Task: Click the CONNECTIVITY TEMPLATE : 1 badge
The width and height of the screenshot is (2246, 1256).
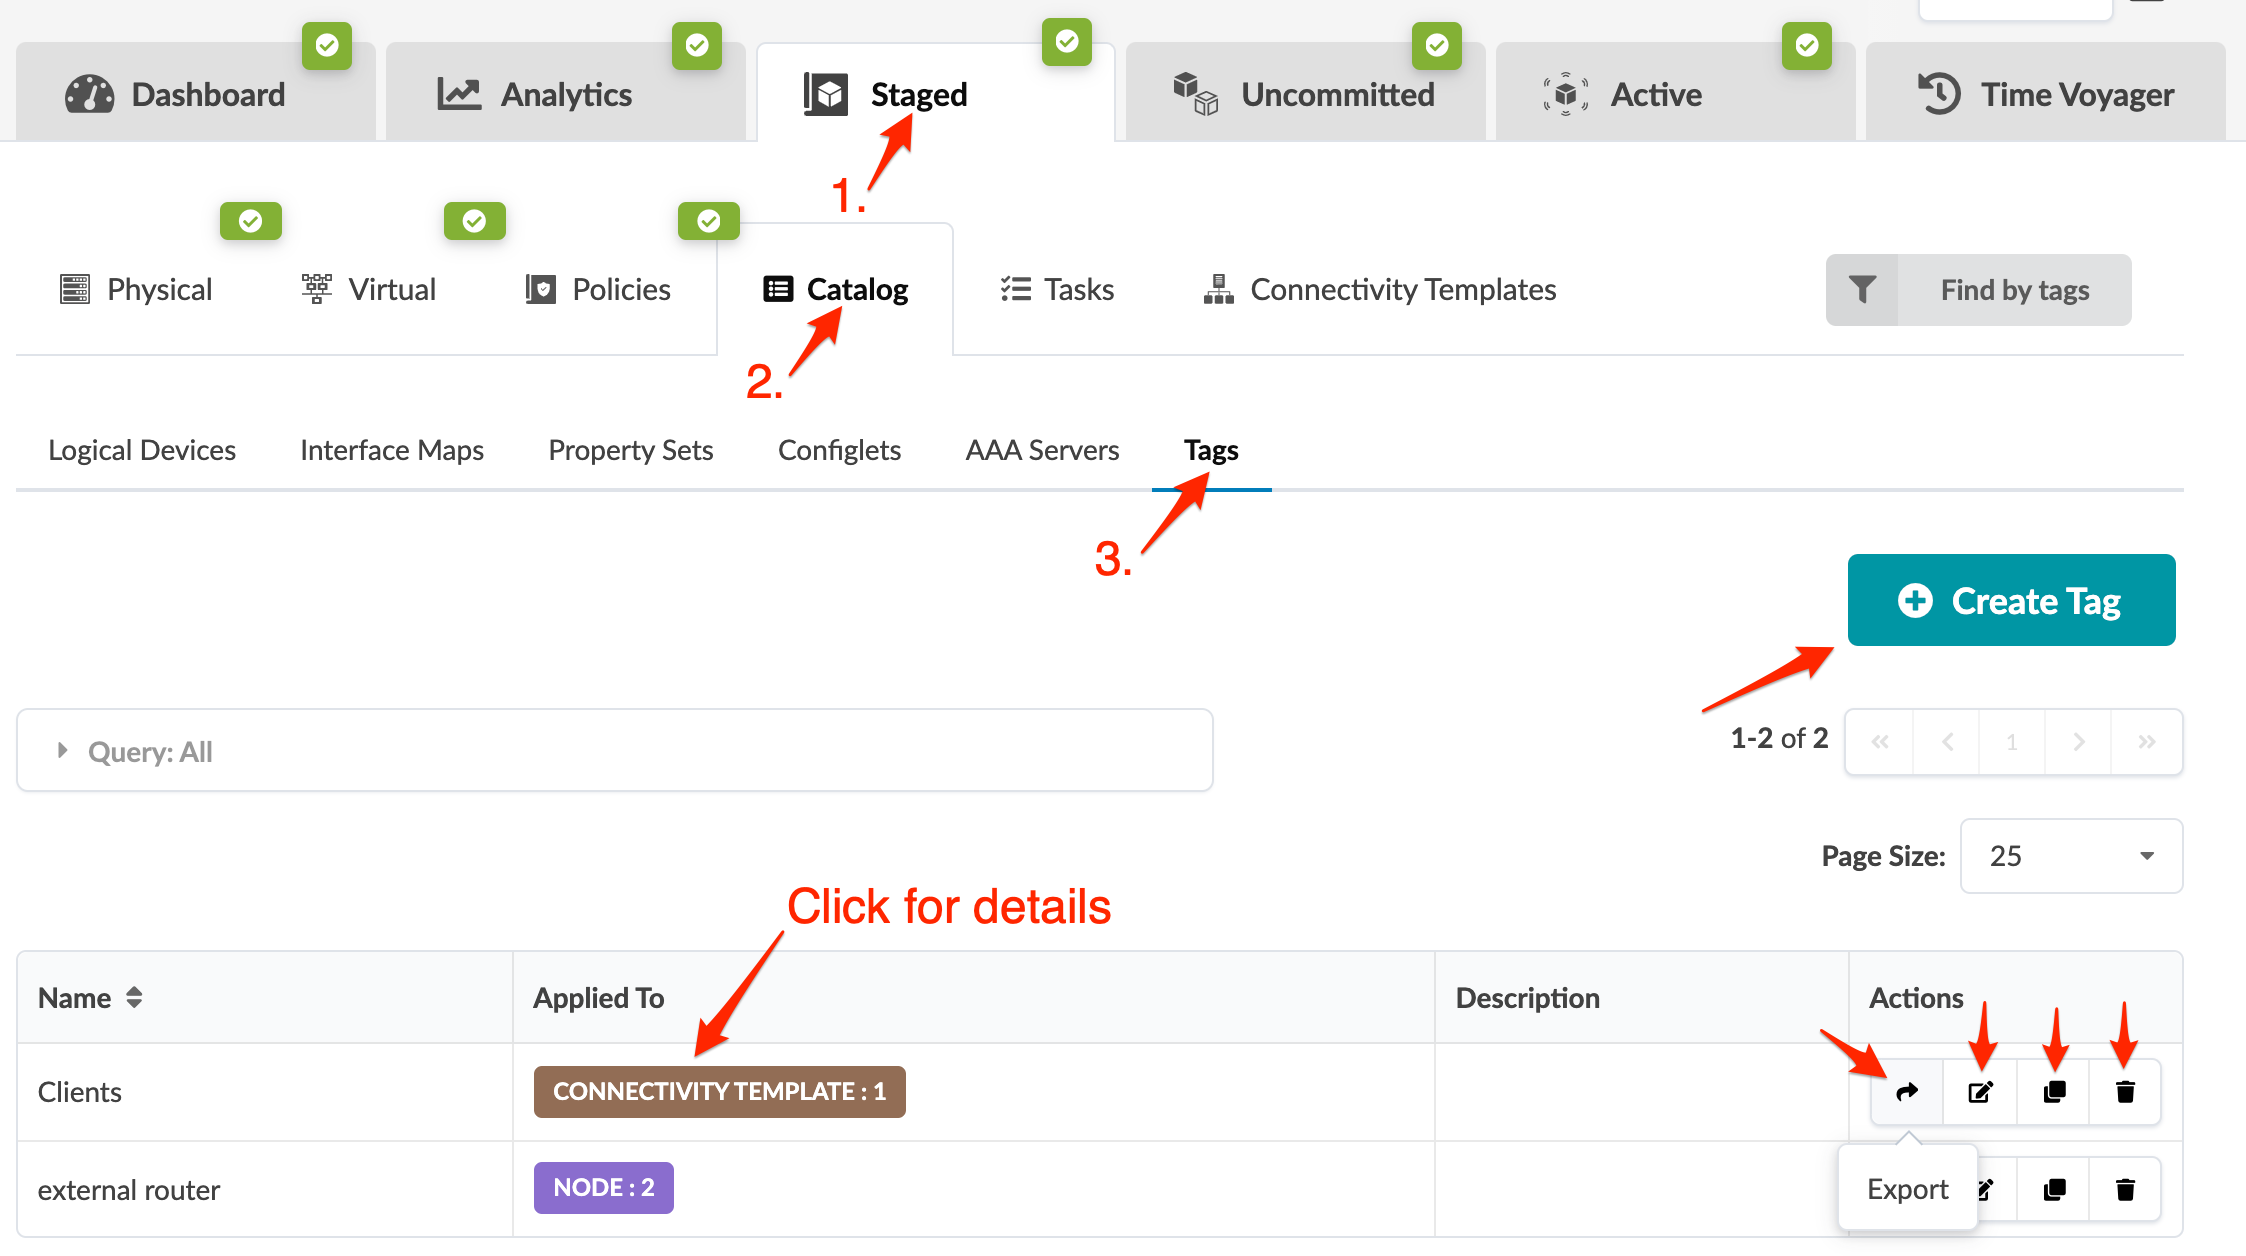Action: click(x=719, y=1091)
